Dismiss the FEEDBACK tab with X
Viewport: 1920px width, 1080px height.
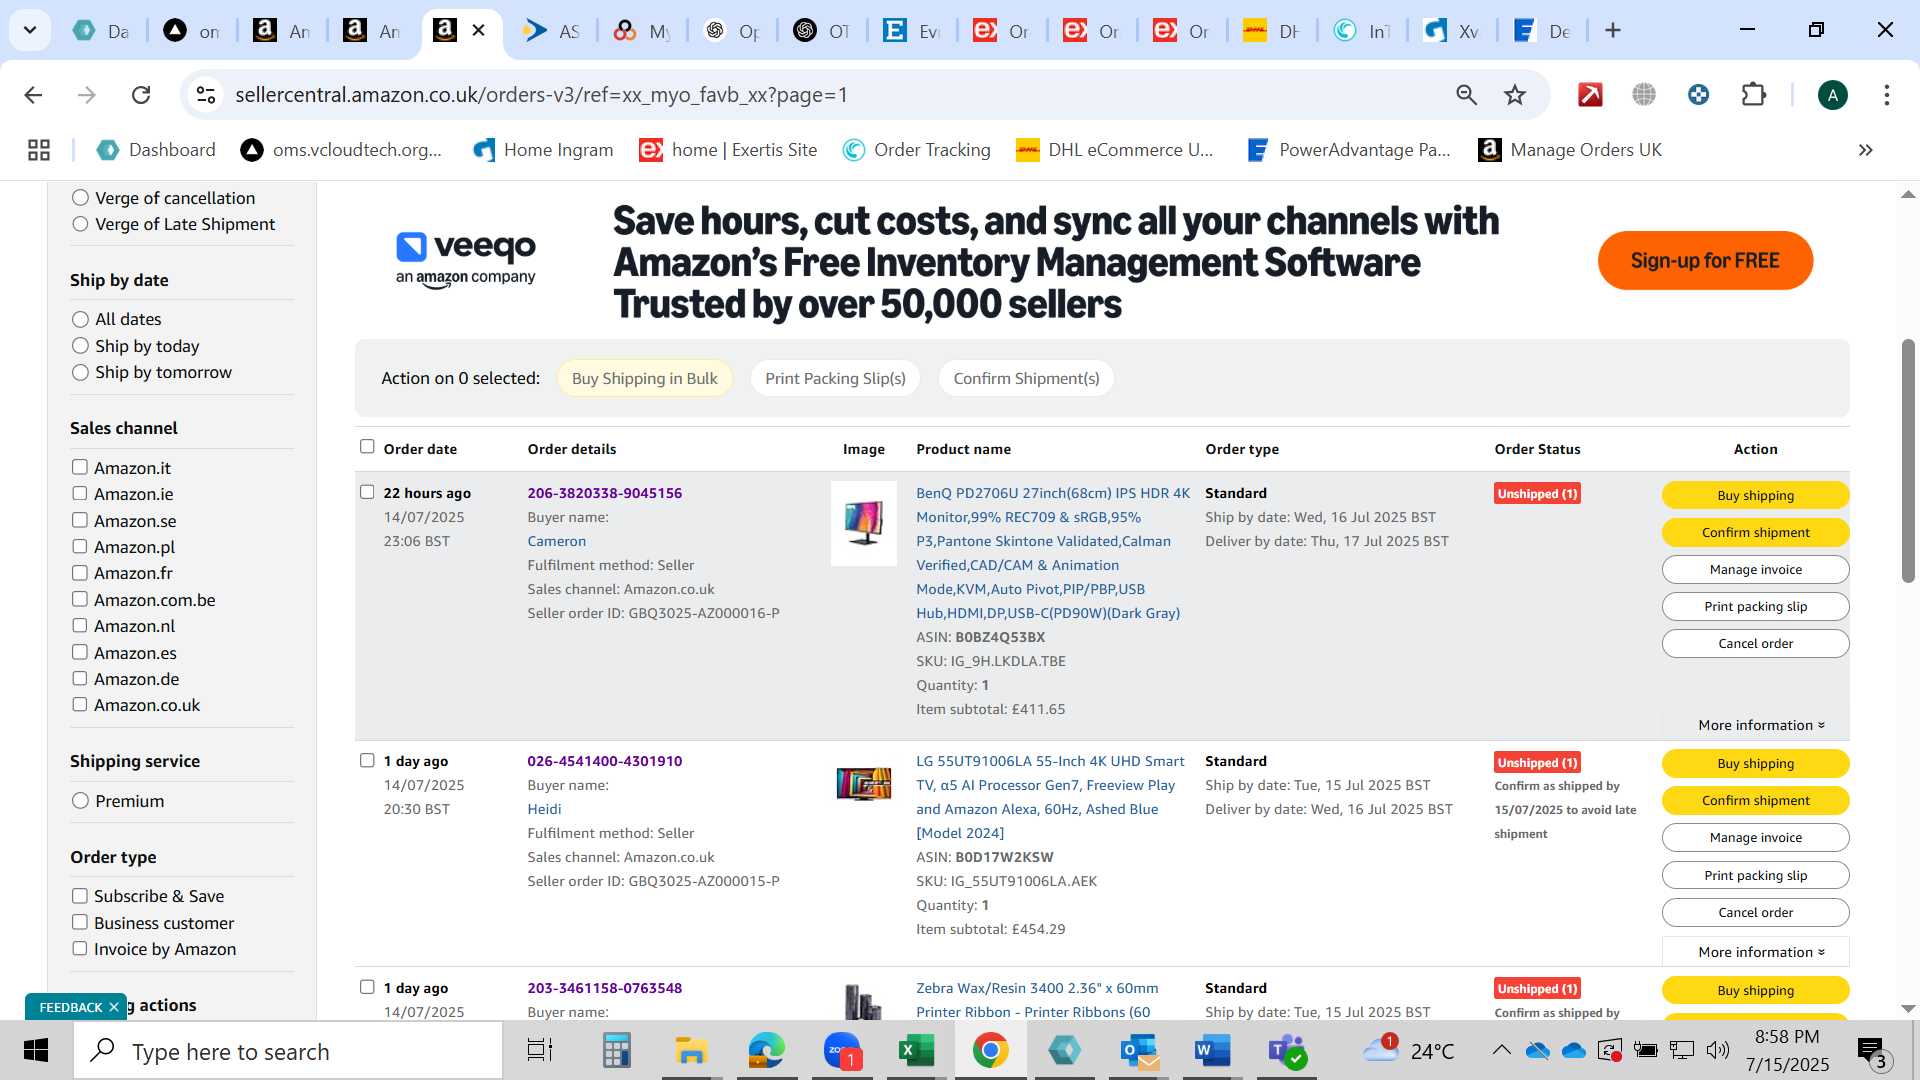(114, 1007)
